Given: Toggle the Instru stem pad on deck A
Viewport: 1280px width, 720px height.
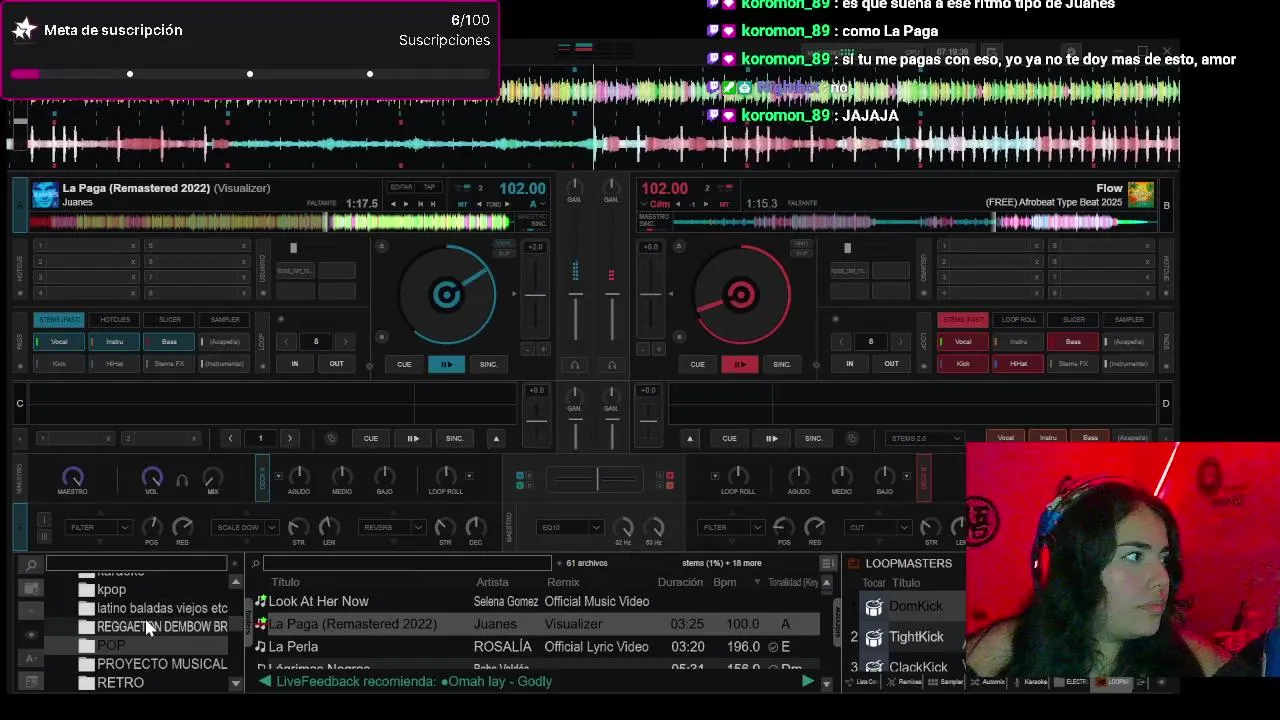Looking at the screenshot, I should pyautogui.click(x=114, y=342).
